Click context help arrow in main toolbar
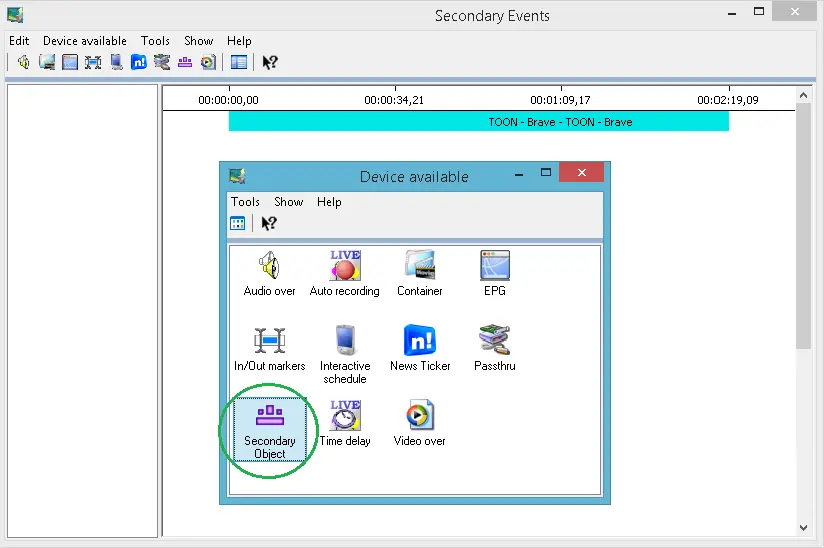 pyautogui.click(x=269, y=62)
